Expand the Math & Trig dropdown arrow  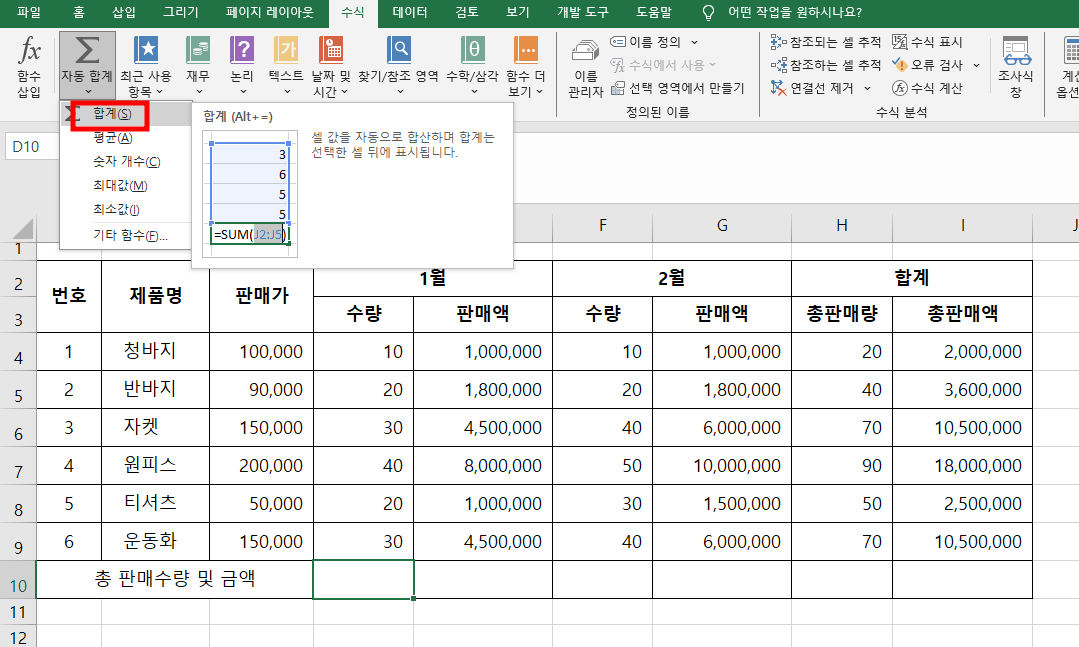(473, 92)
